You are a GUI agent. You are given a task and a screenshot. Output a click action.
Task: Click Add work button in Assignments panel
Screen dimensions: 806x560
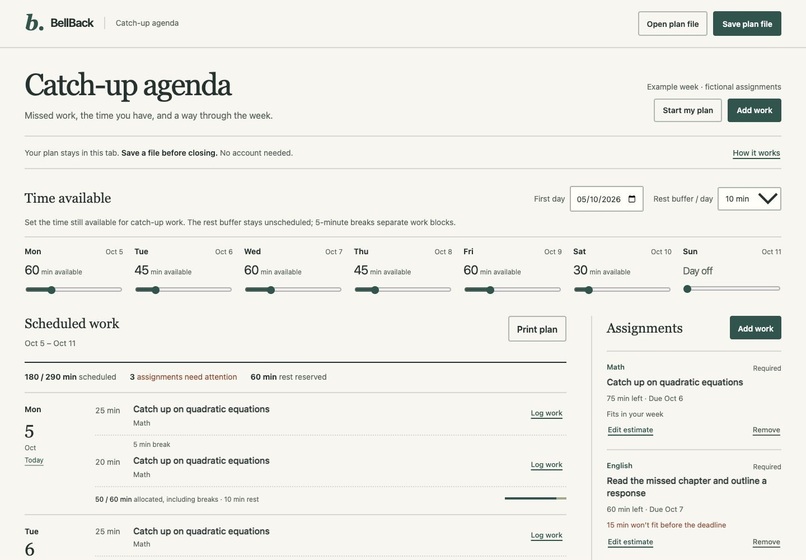coord(755,328)
